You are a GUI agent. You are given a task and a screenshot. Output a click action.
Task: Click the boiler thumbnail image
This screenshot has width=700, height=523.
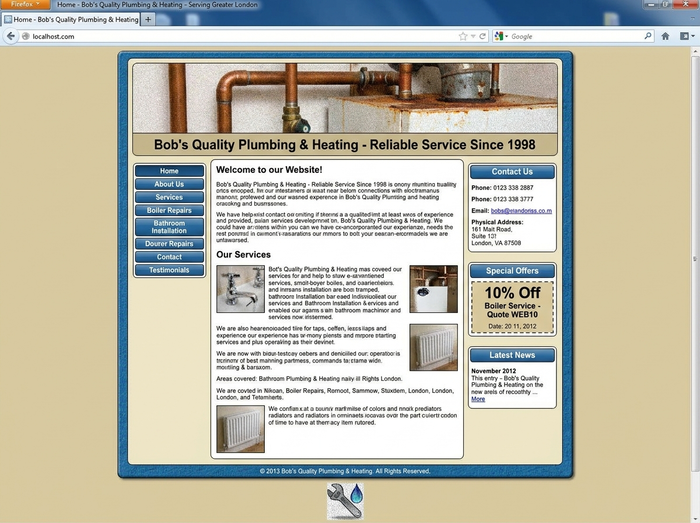pyautogui.click(x=433, y=289)
